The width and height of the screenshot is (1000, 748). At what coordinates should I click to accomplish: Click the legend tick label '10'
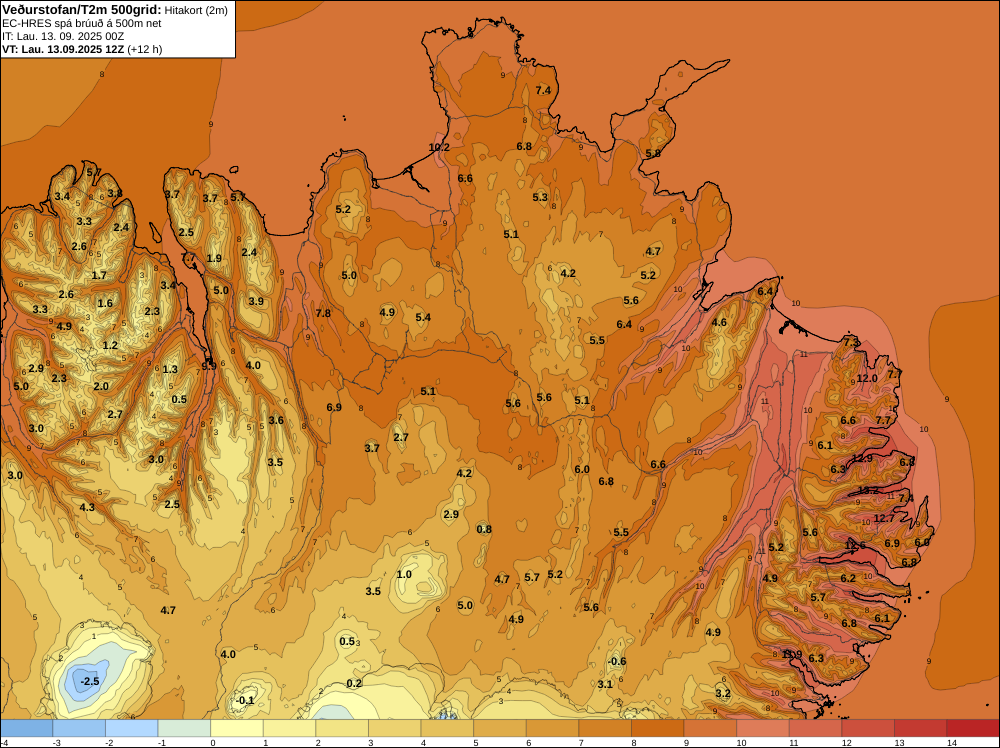point(741,743)
